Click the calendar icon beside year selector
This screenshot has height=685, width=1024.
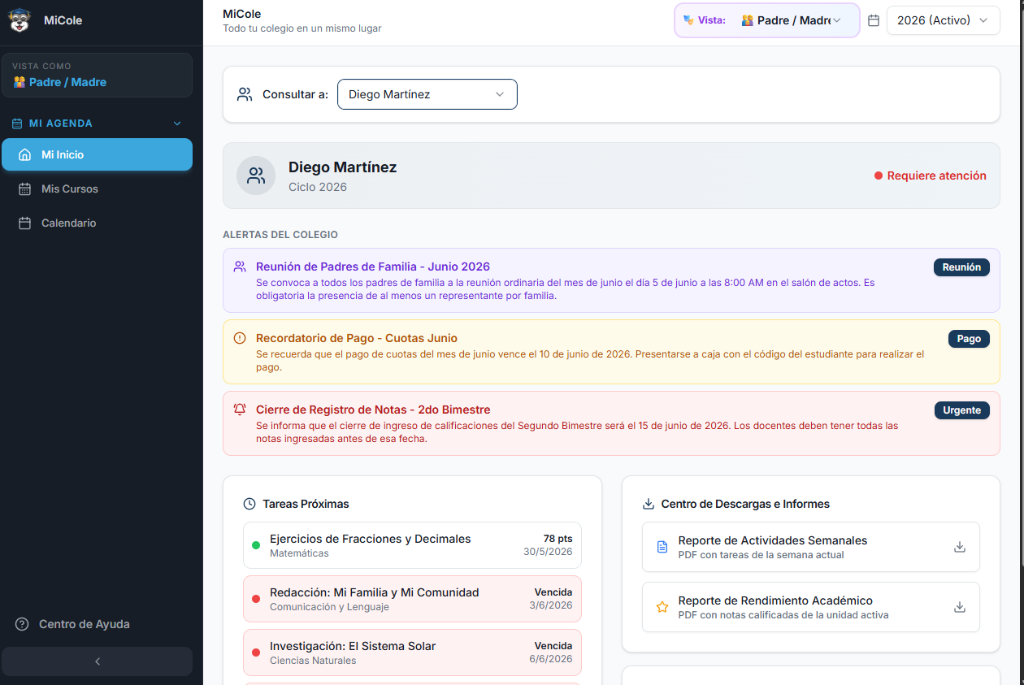click(873, 20)
